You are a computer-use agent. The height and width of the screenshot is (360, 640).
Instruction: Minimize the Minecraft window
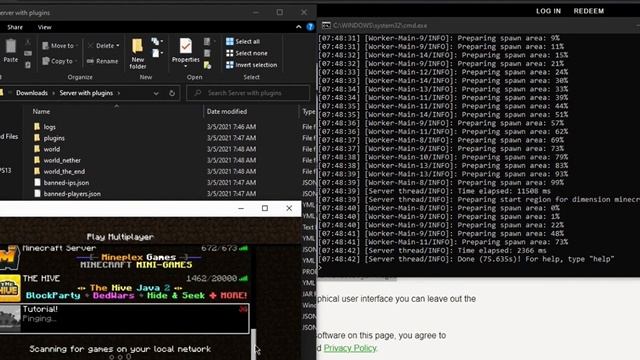241,208
